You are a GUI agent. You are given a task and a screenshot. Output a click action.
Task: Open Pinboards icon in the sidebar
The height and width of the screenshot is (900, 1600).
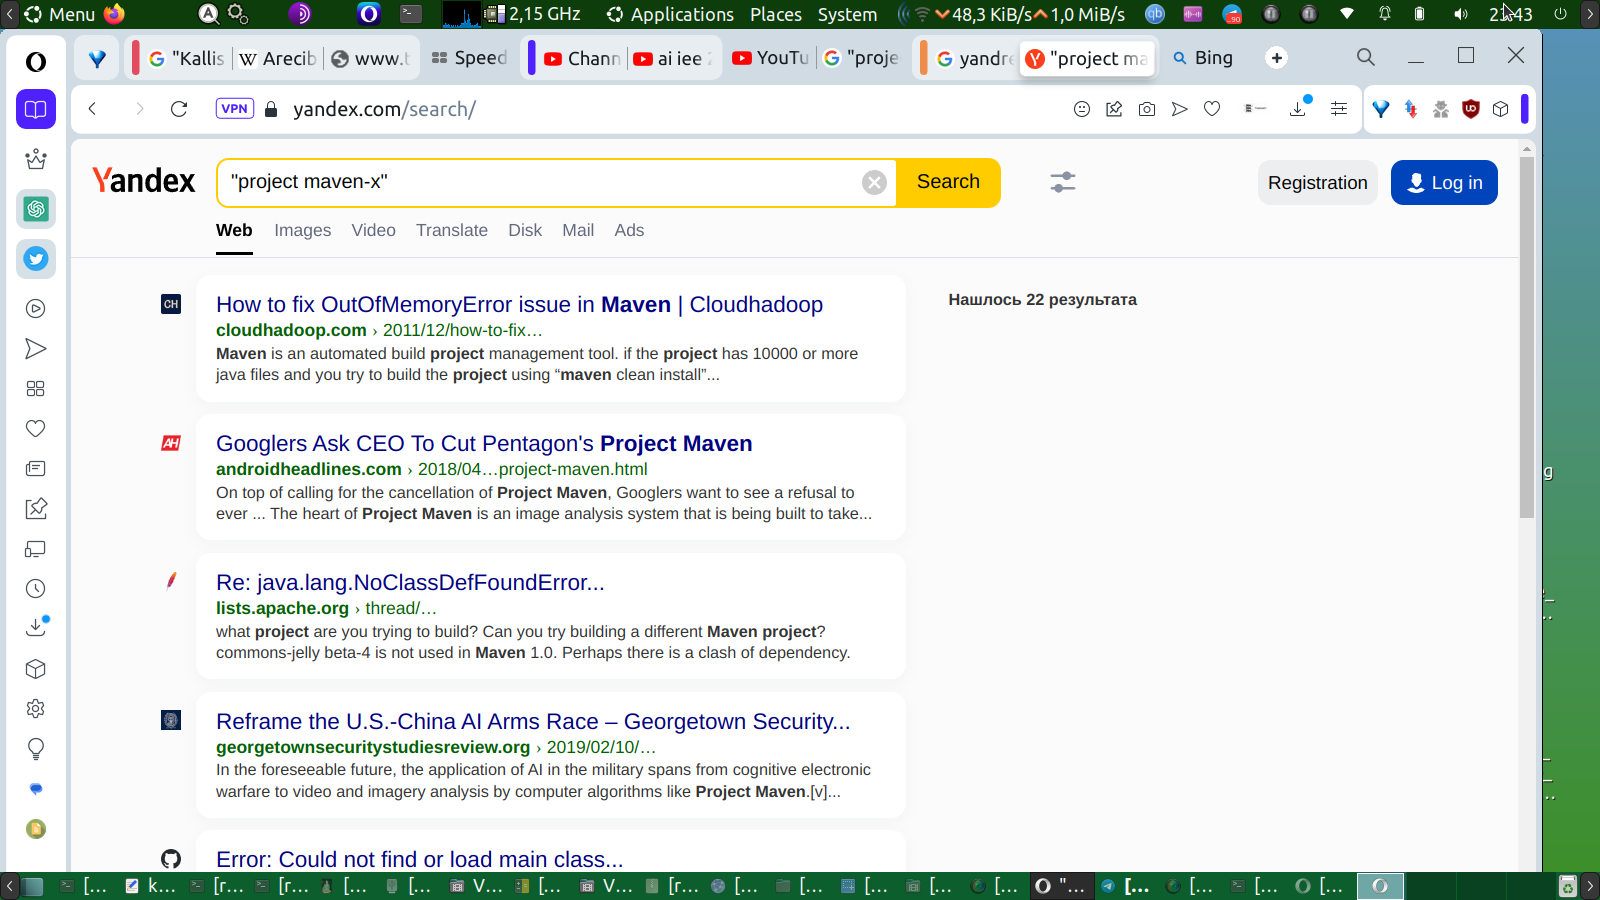36,509
